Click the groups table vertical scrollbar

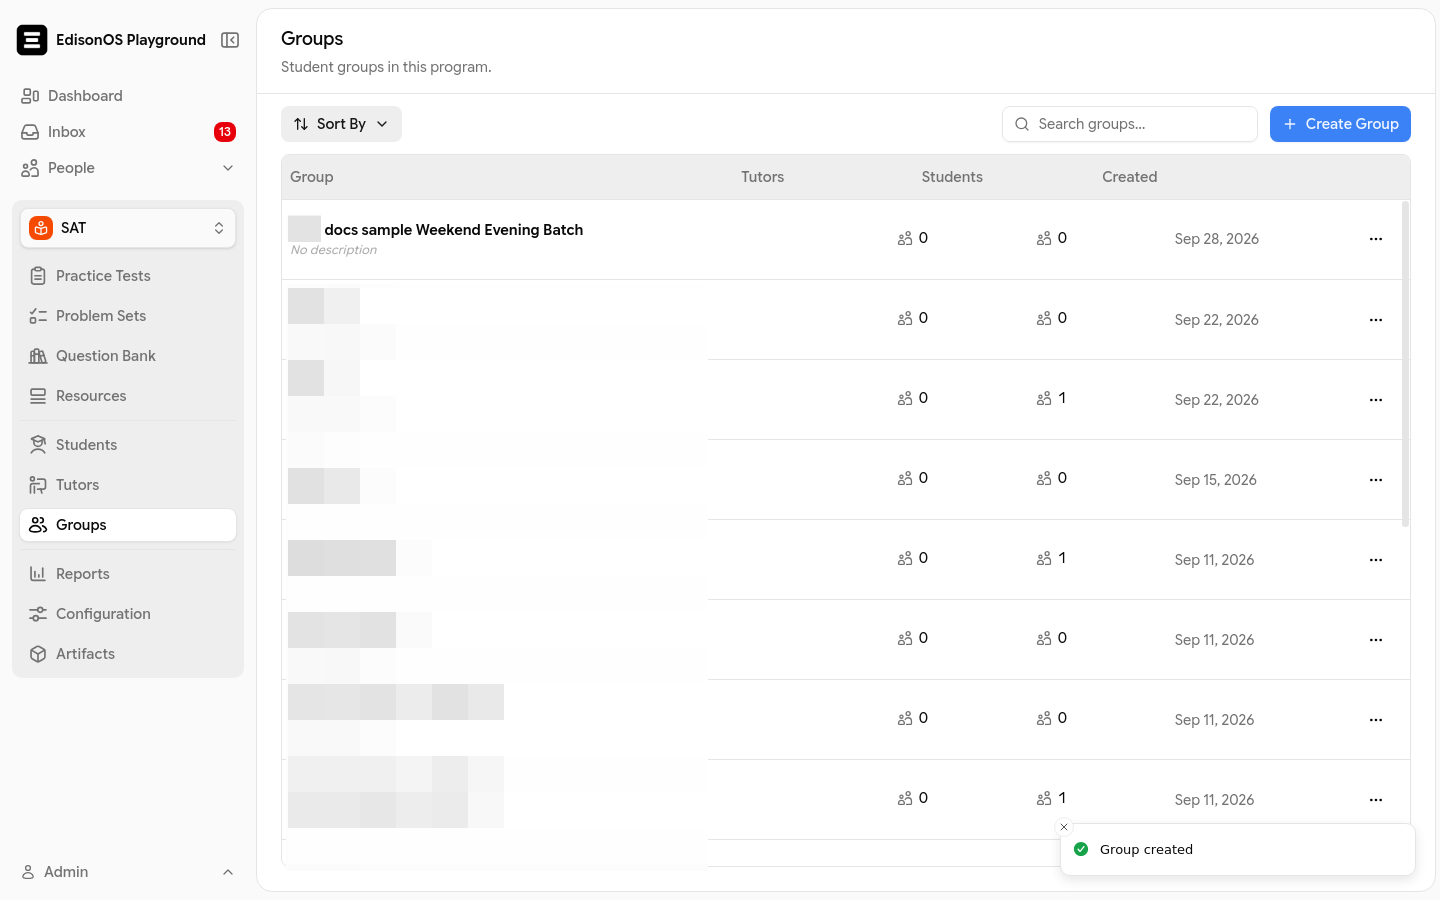pos(1405,363)
